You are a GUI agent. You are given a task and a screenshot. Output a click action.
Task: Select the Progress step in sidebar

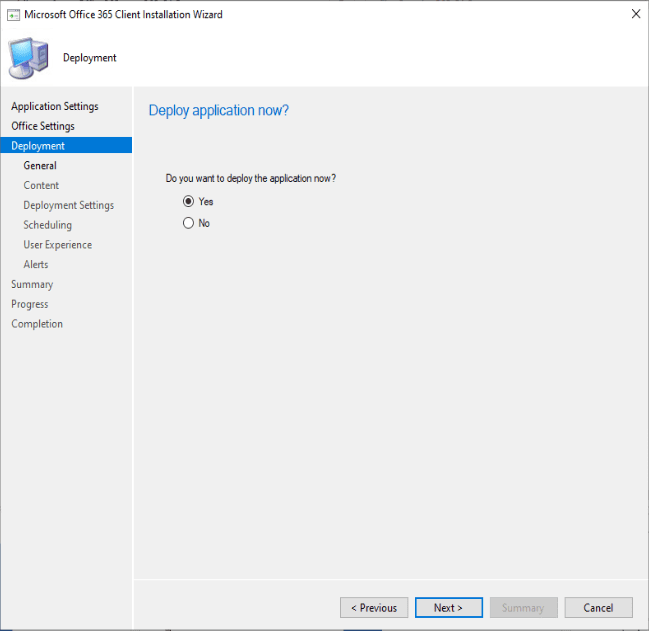(x=30, y=304)
